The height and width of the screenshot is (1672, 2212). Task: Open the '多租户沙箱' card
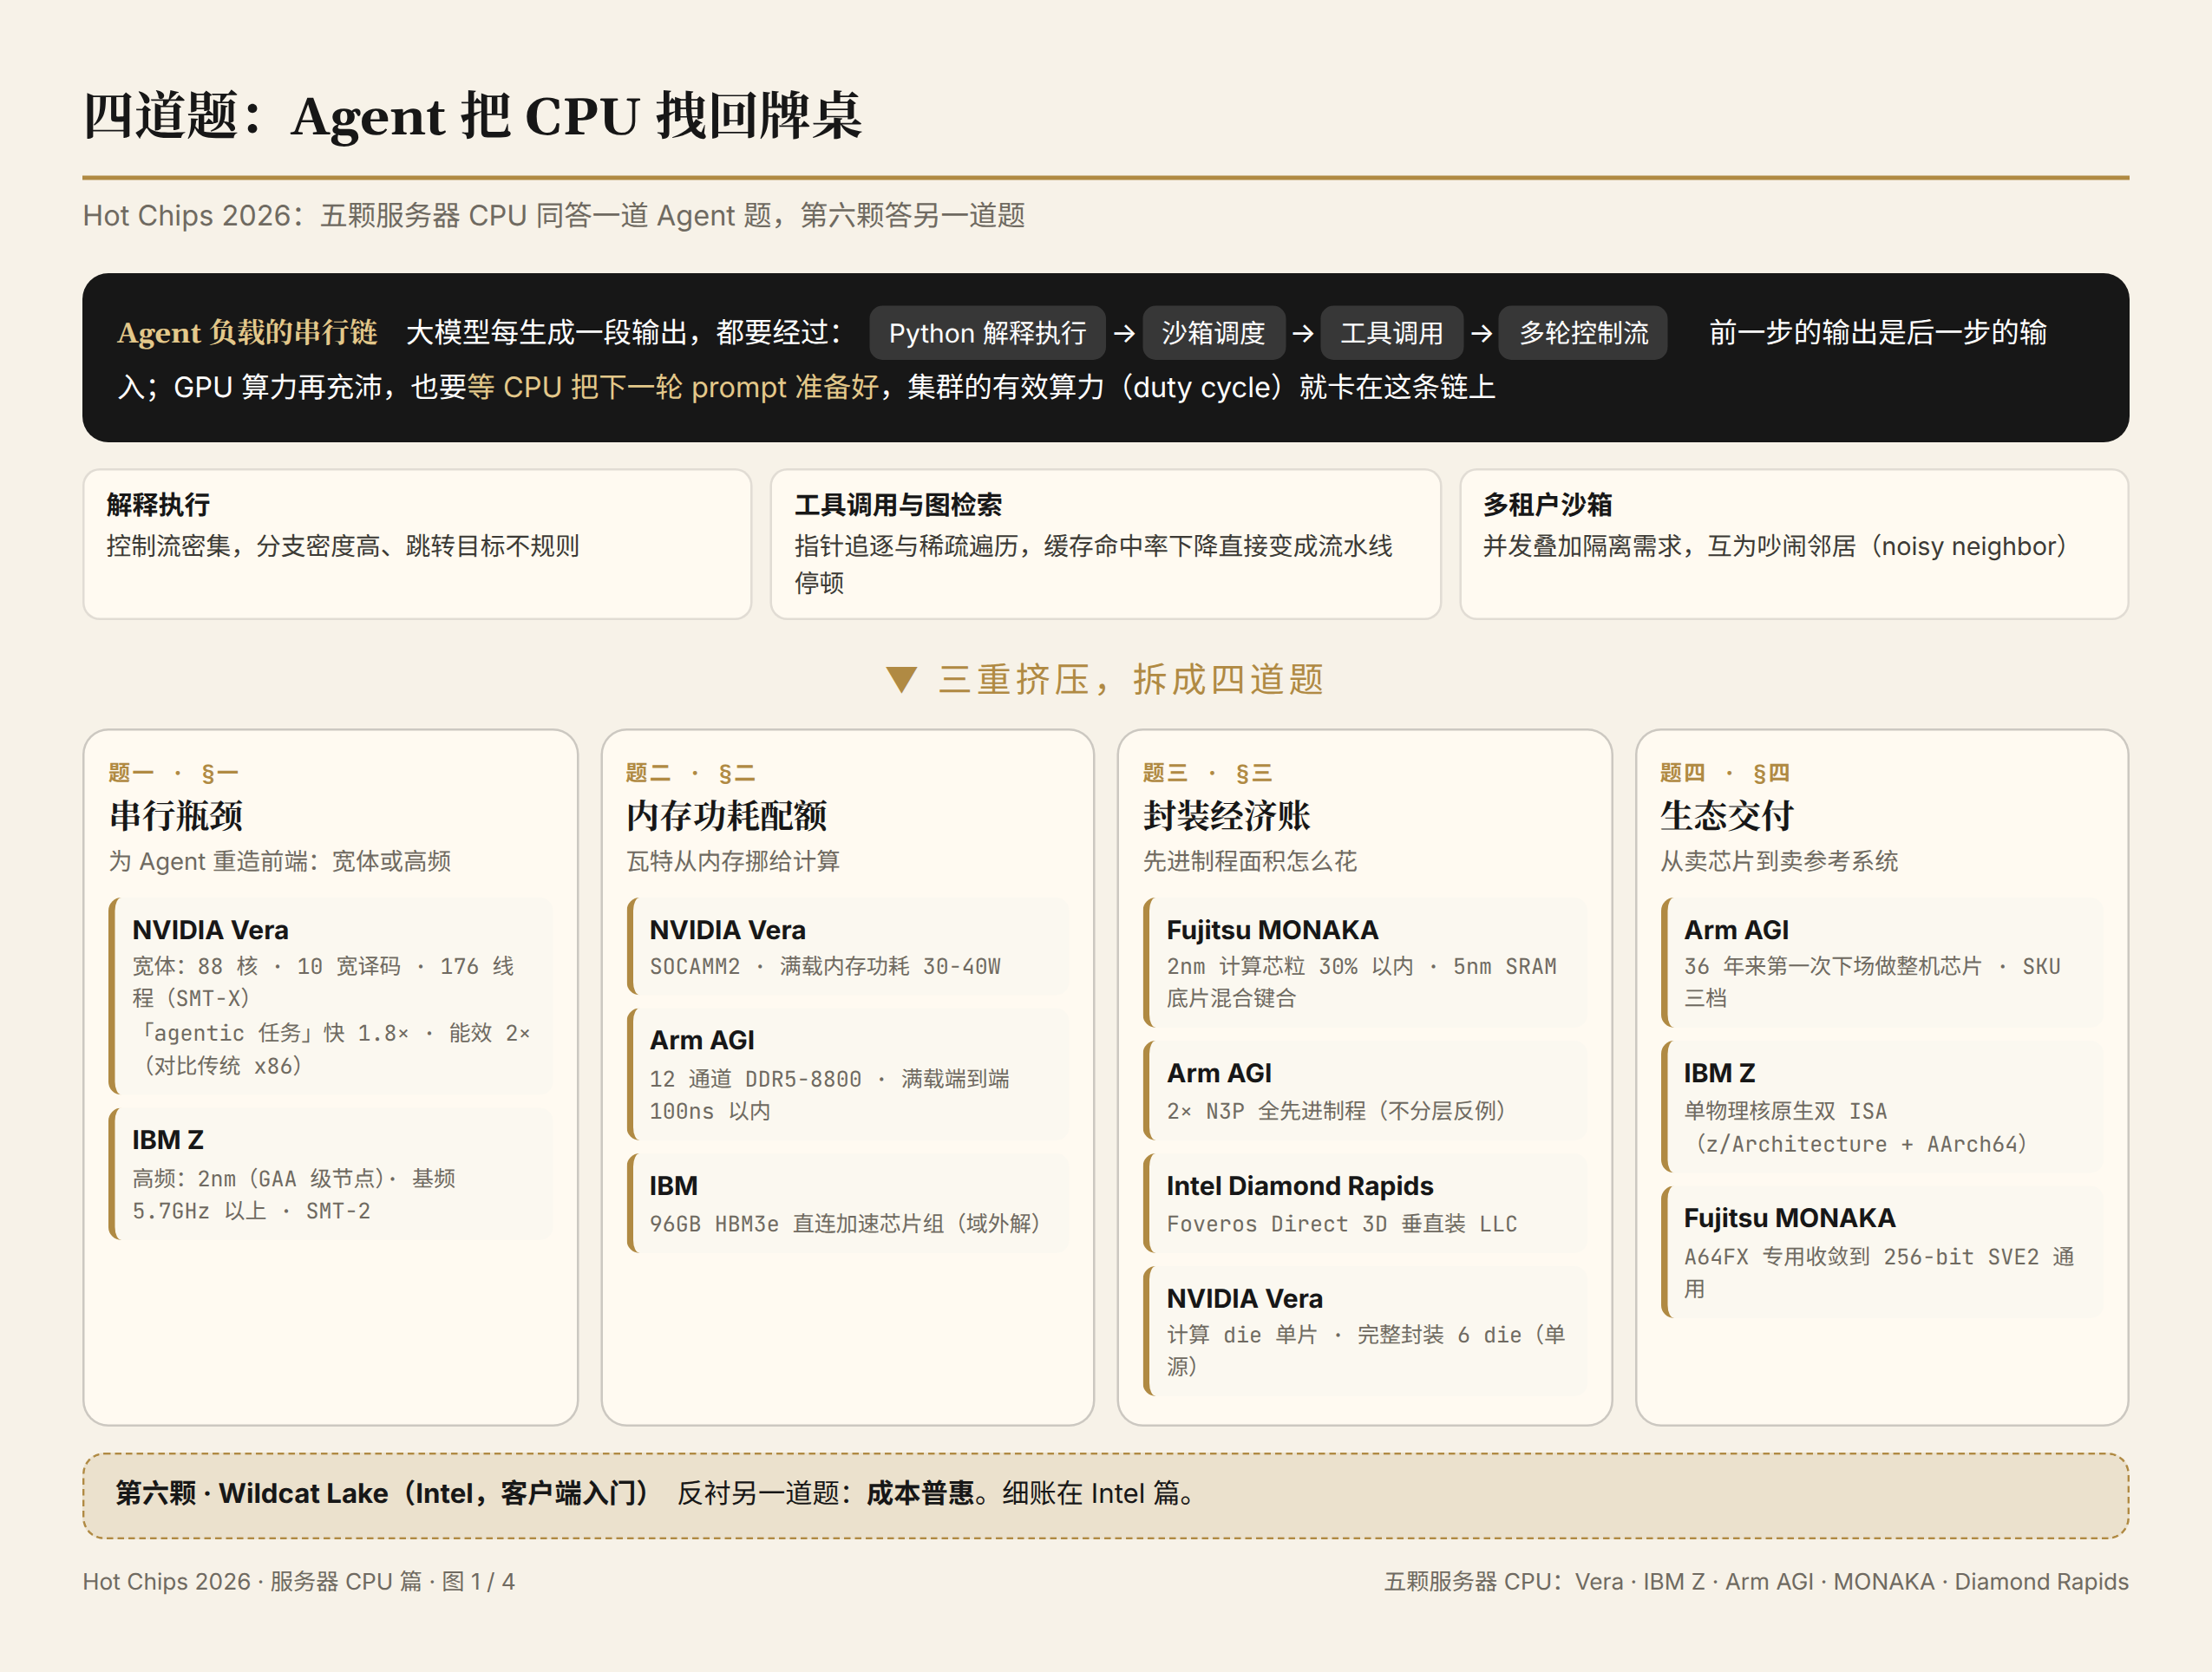1794,544
